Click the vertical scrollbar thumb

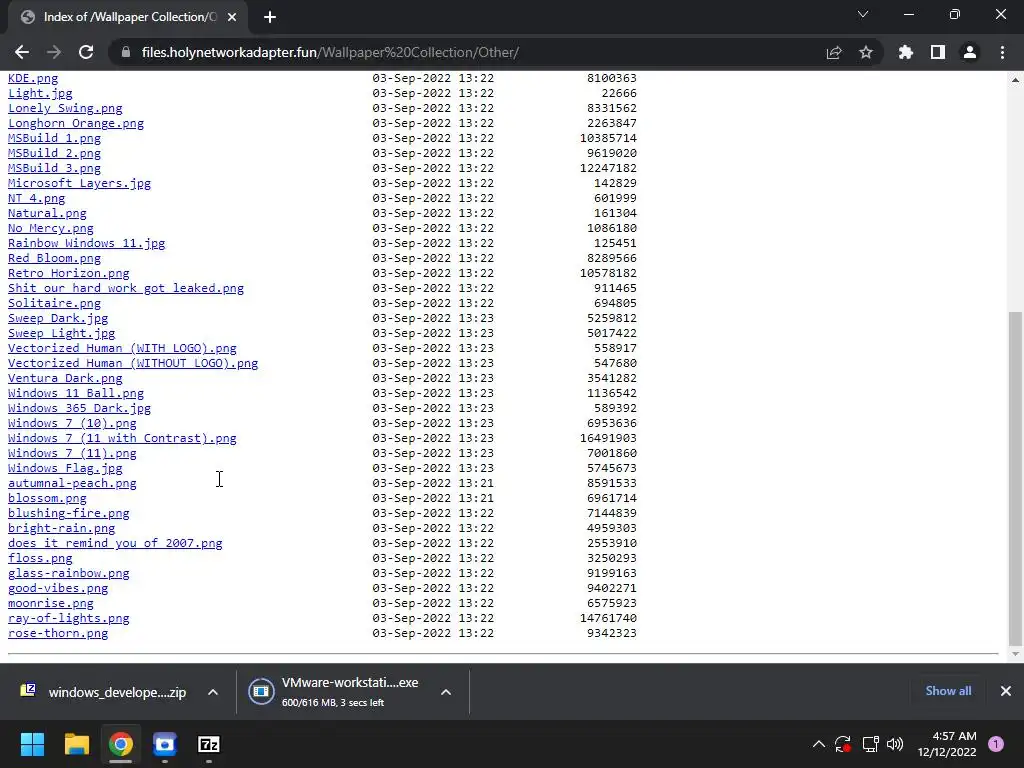pyautogui.click(x=1015, y=479)
